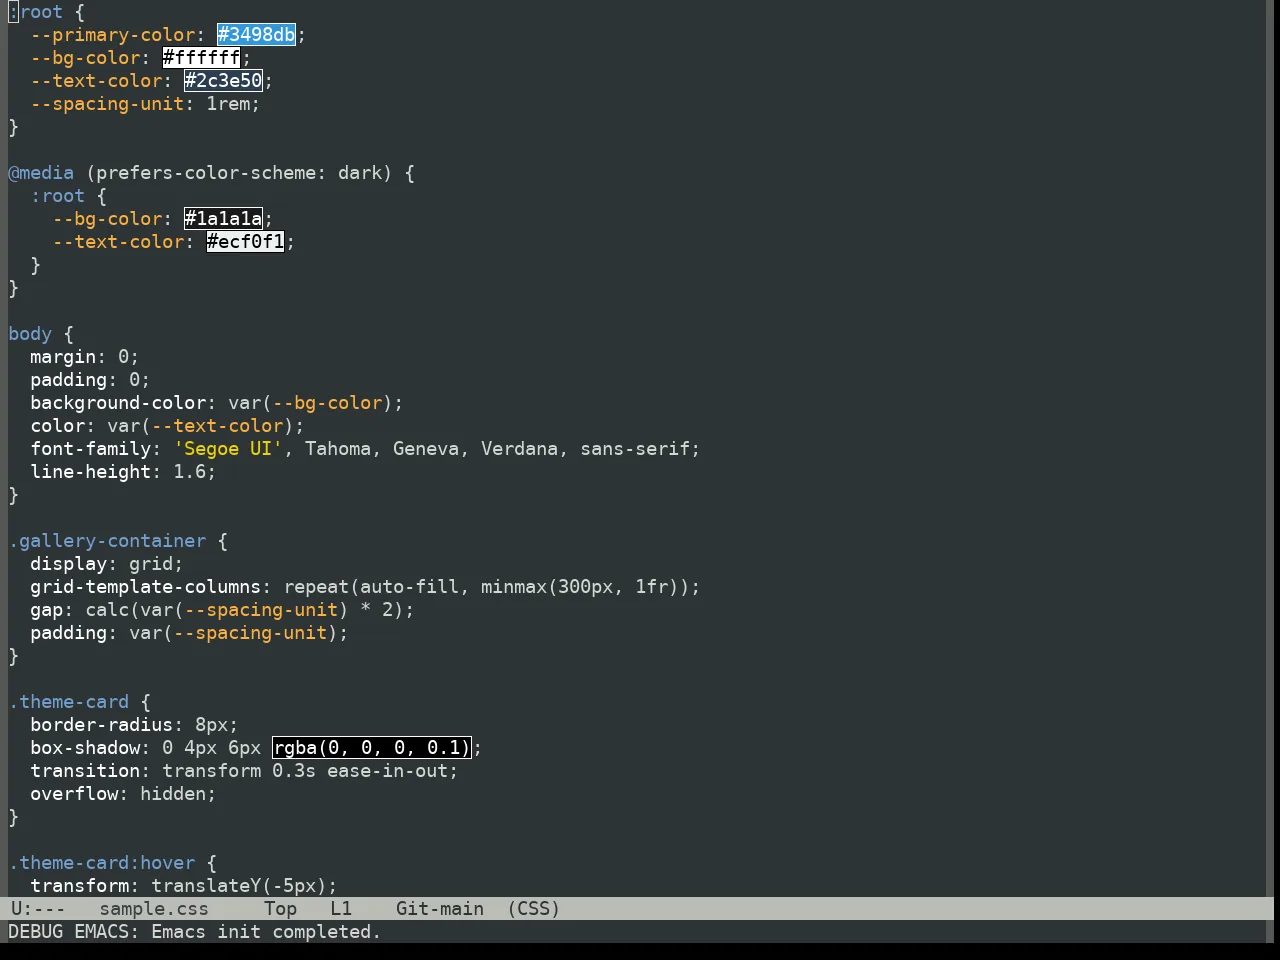Click the #1a1a1a dark background color
The height and width of the screenshot is (960, 1280).
click(224, 219)
